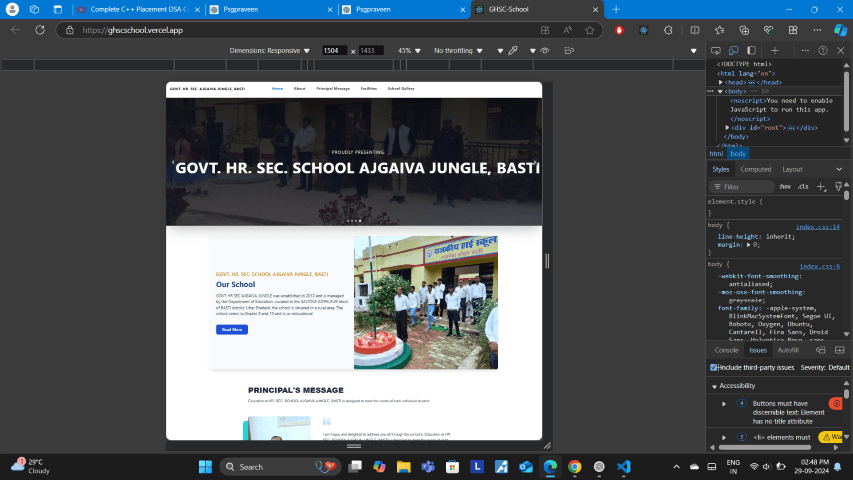
Task: Click the Windows taskbar Search box
Action: (280, 466)
